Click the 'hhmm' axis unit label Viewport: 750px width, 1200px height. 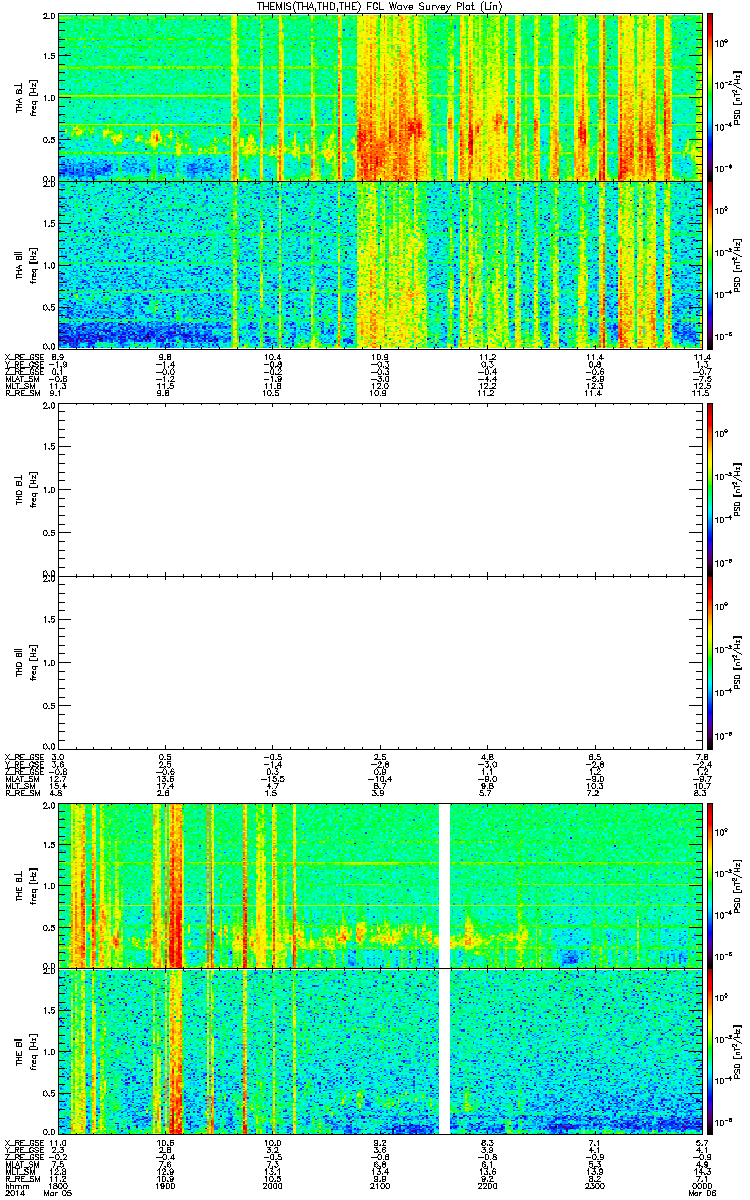point(15,1186)
